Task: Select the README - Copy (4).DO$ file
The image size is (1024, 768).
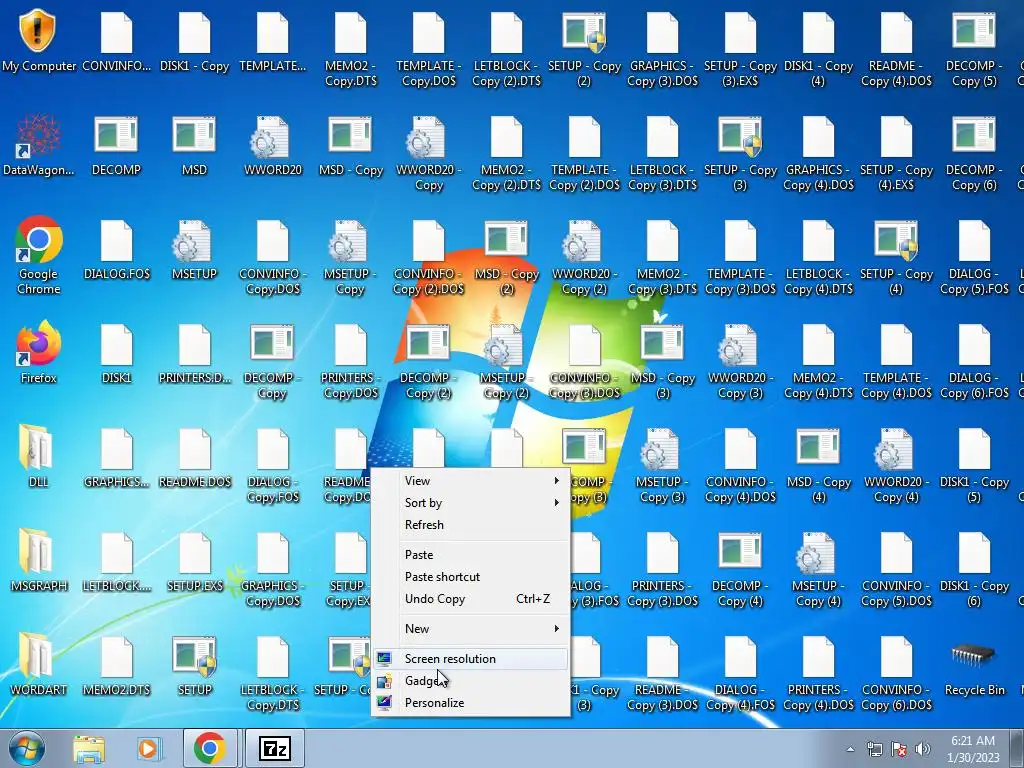Action: pyautogui.click(x=896, y=48)
